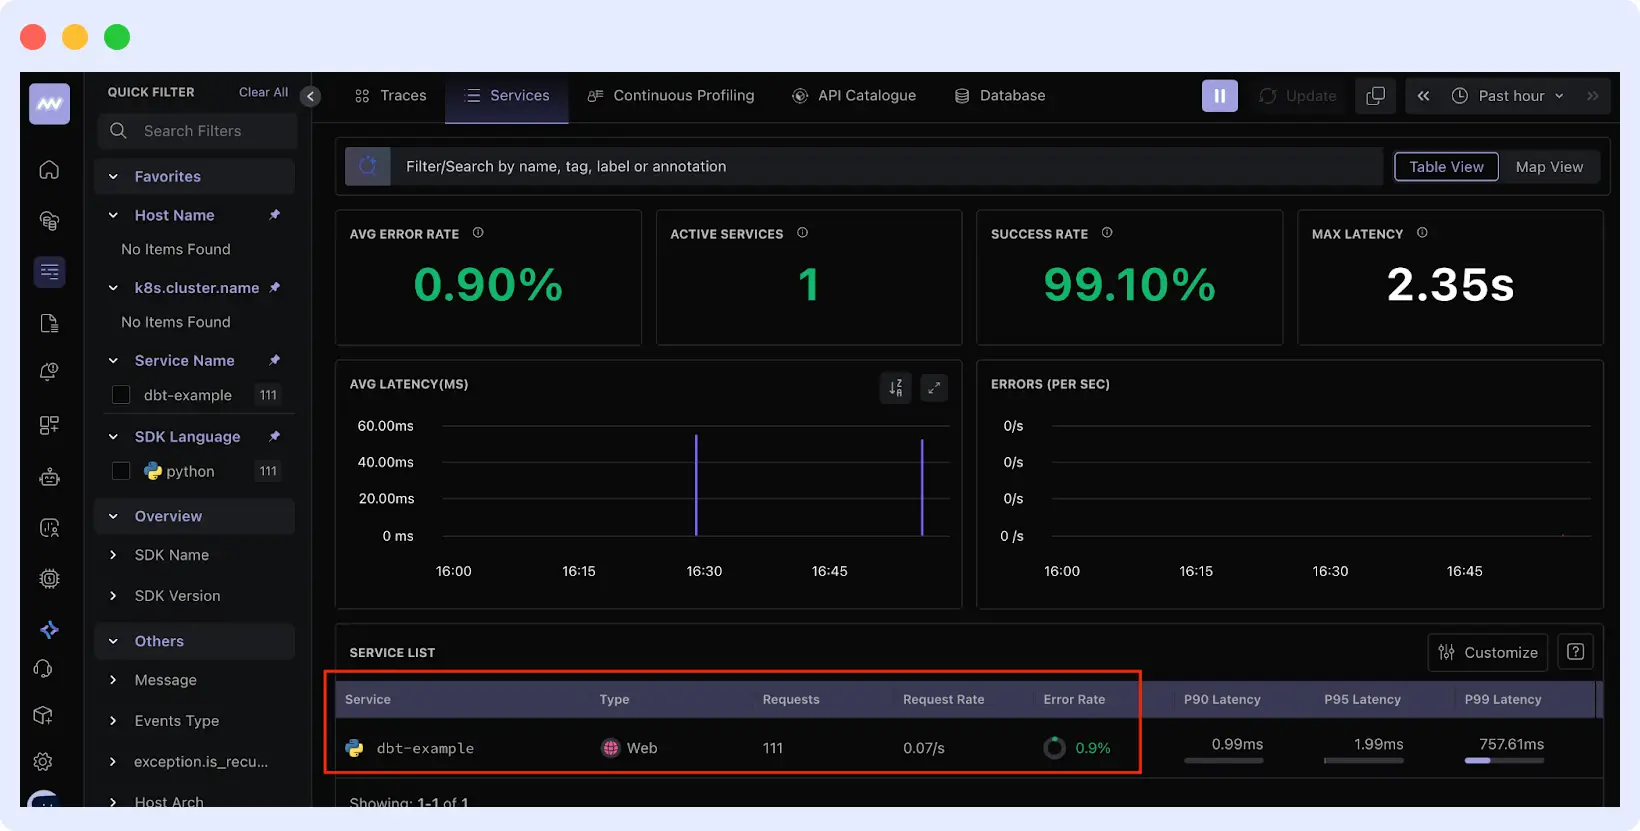Screen dimensions: 1640x831
Task: Shift time range forward with double-right arrows
Action: point(1592,96)
